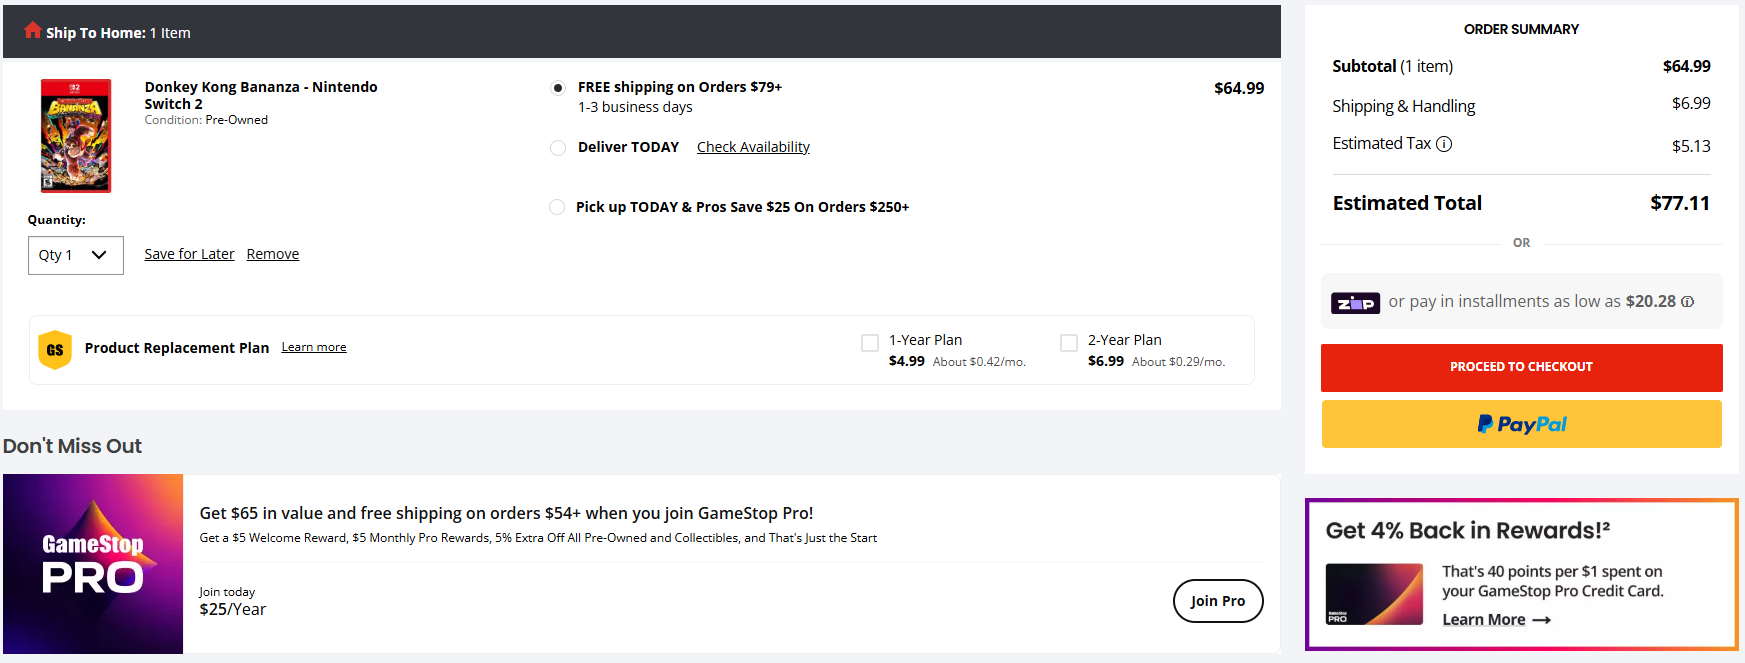This screenshot has width=1745, height=663.
Task: Click Donkey Kong Bananza product title
Action: click(x=261, y=95)
